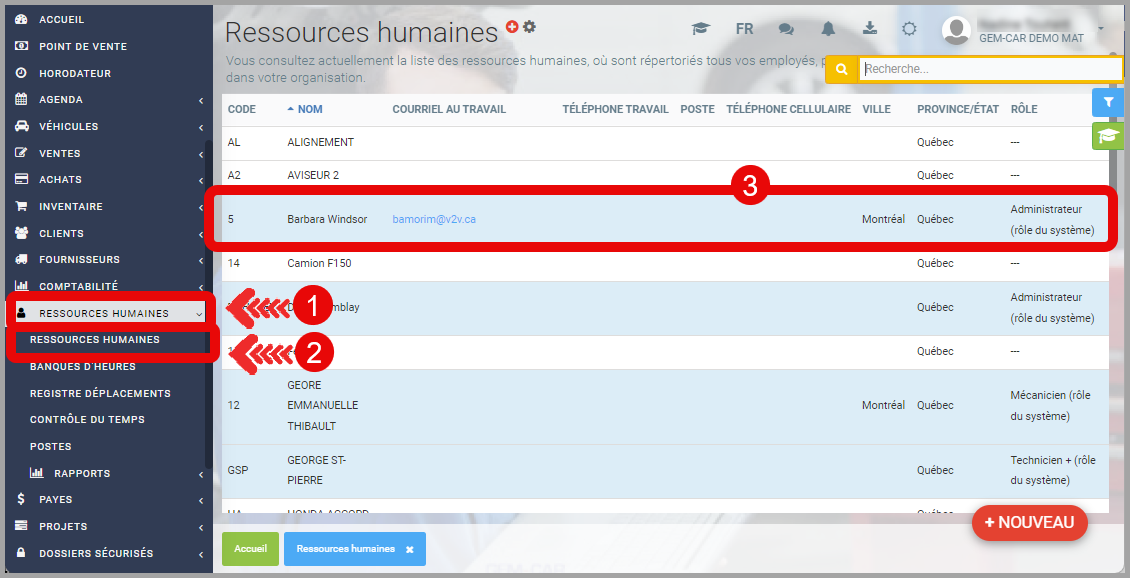
Task: Click the red plus icon beside the page title
Action: click(512, 27)
